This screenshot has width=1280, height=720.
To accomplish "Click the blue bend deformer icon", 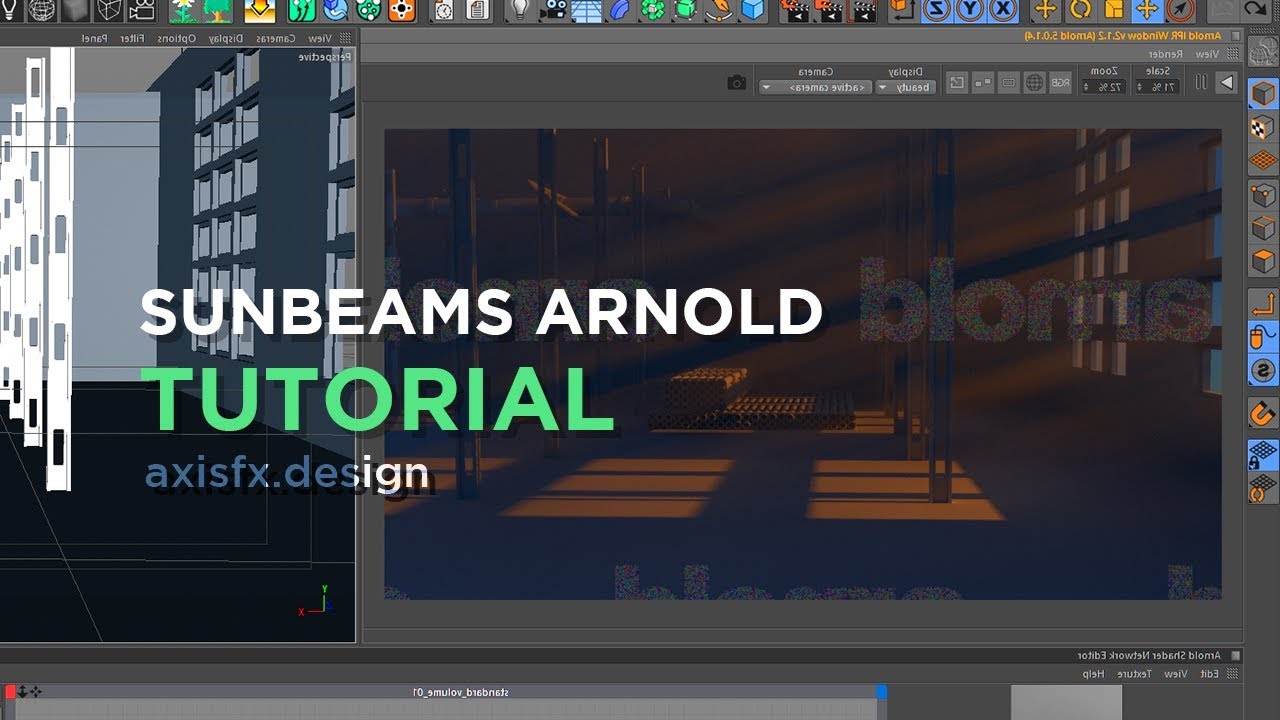I will [620, 10].
